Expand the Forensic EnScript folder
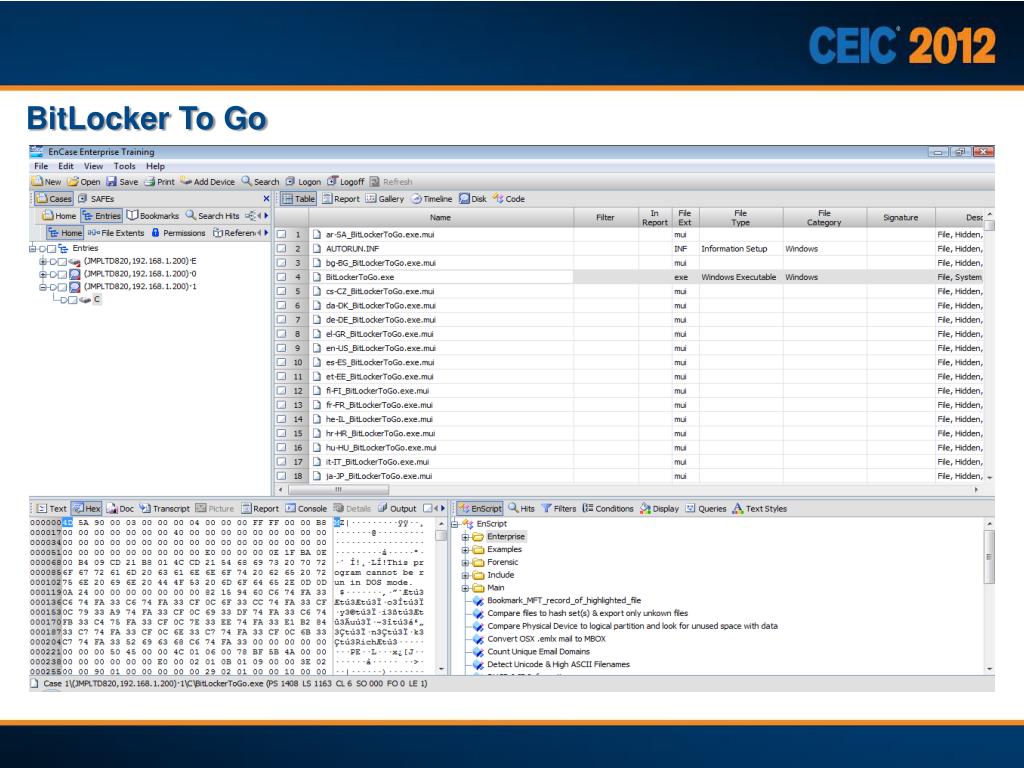Image resolution: width=1024 pixels, height=768 pixels. (x=466, y=562)
